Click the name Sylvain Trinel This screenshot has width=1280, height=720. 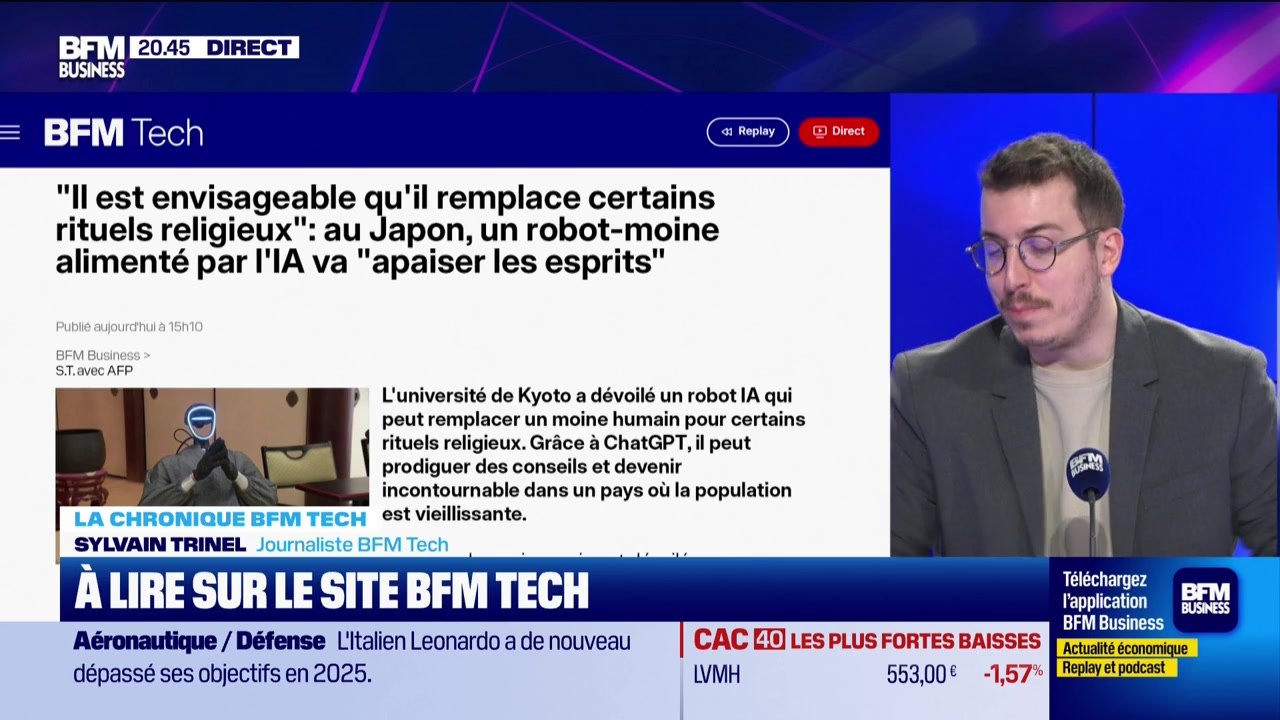coord(160,544)
